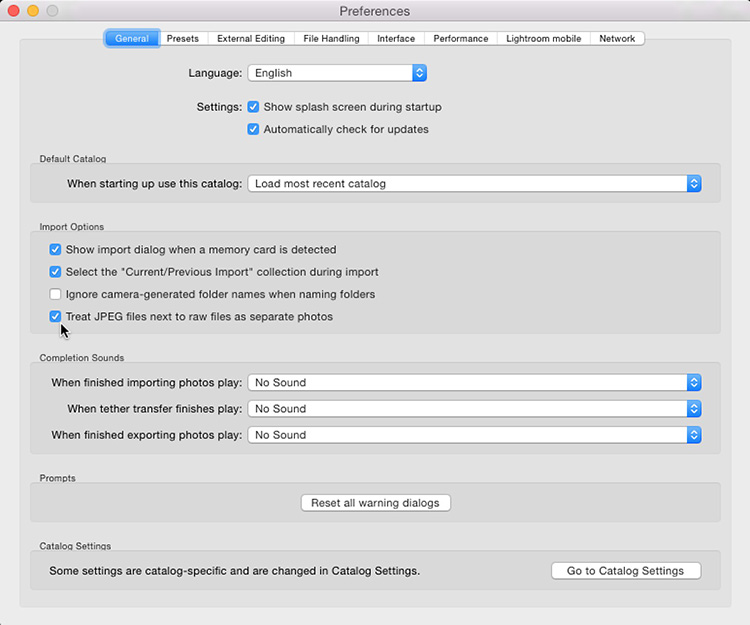
Task: Click the Preferences window title
Action: [375, 11]
